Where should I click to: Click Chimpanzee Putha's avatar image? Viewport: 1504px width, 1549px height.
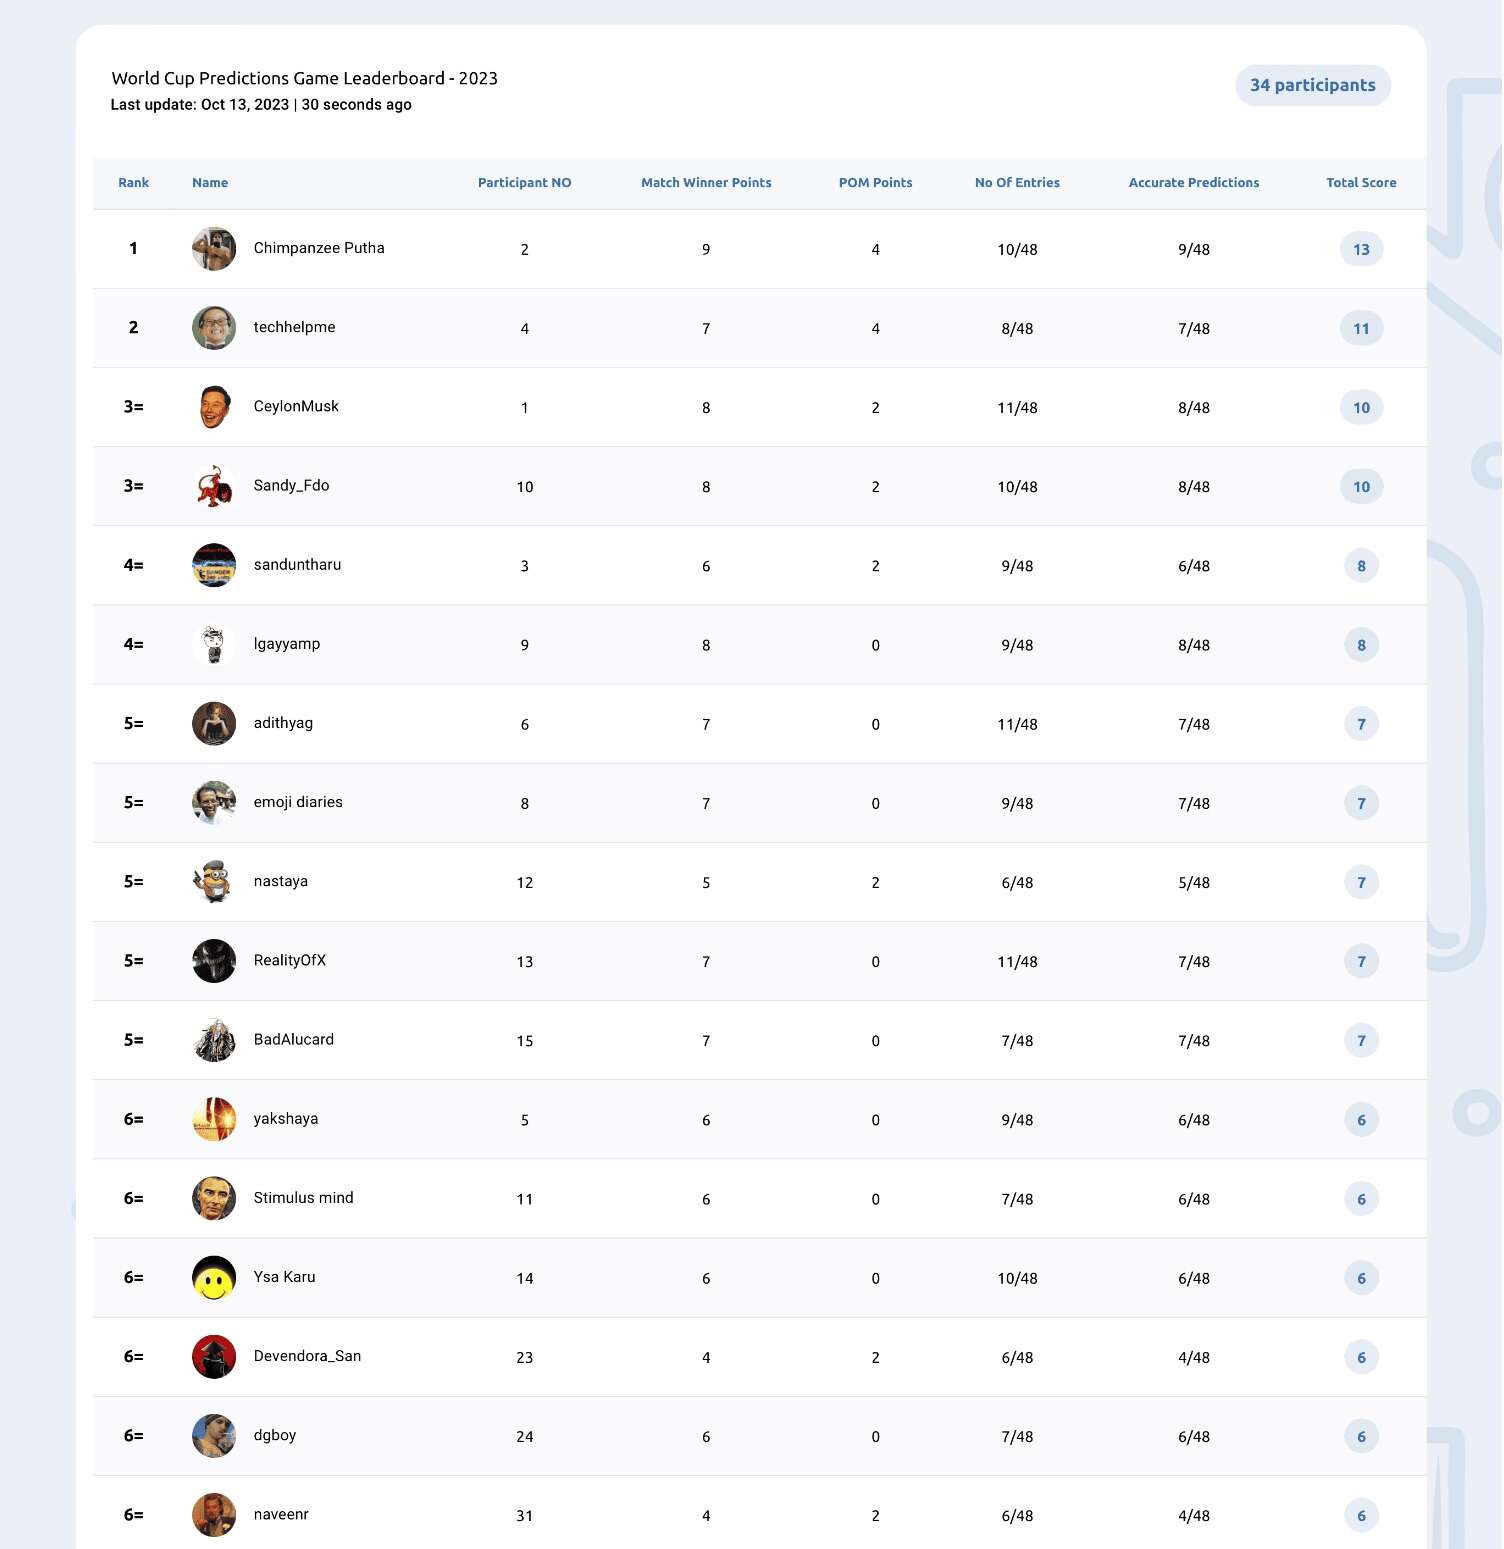pyautogui.click(x=214, y=249)
